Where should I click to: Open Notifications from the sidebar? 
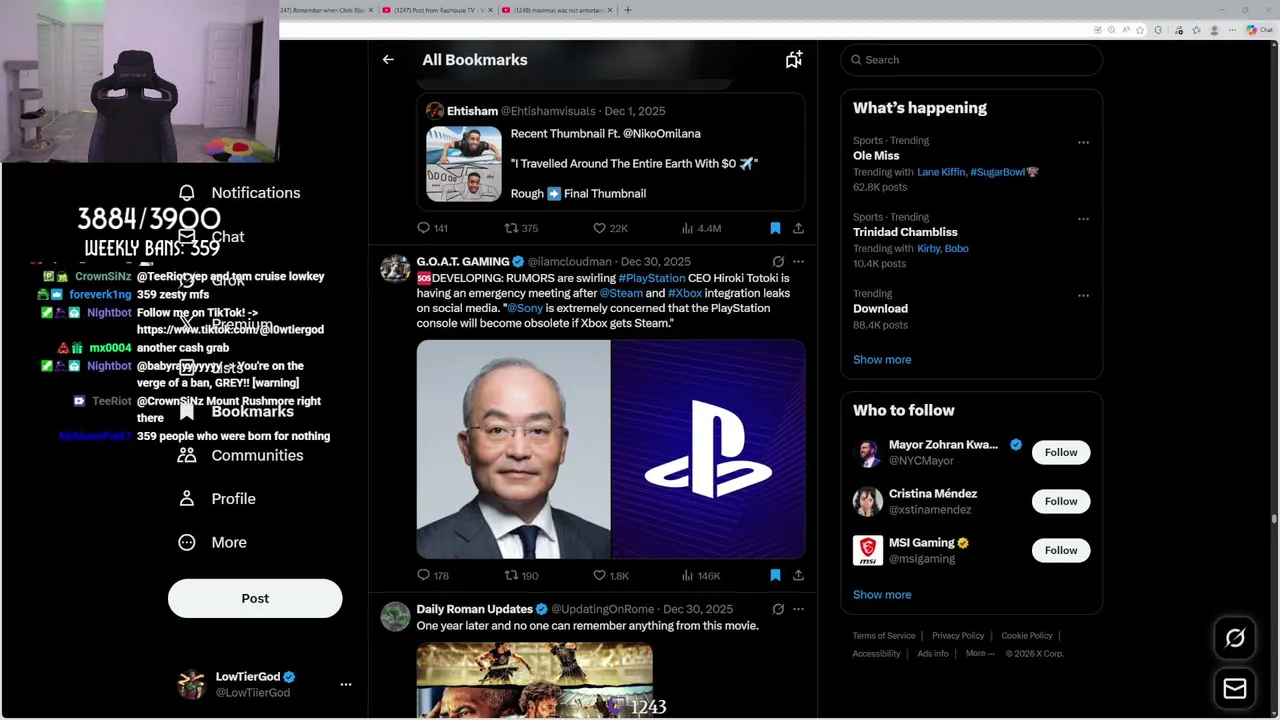(x=239, y=193)
